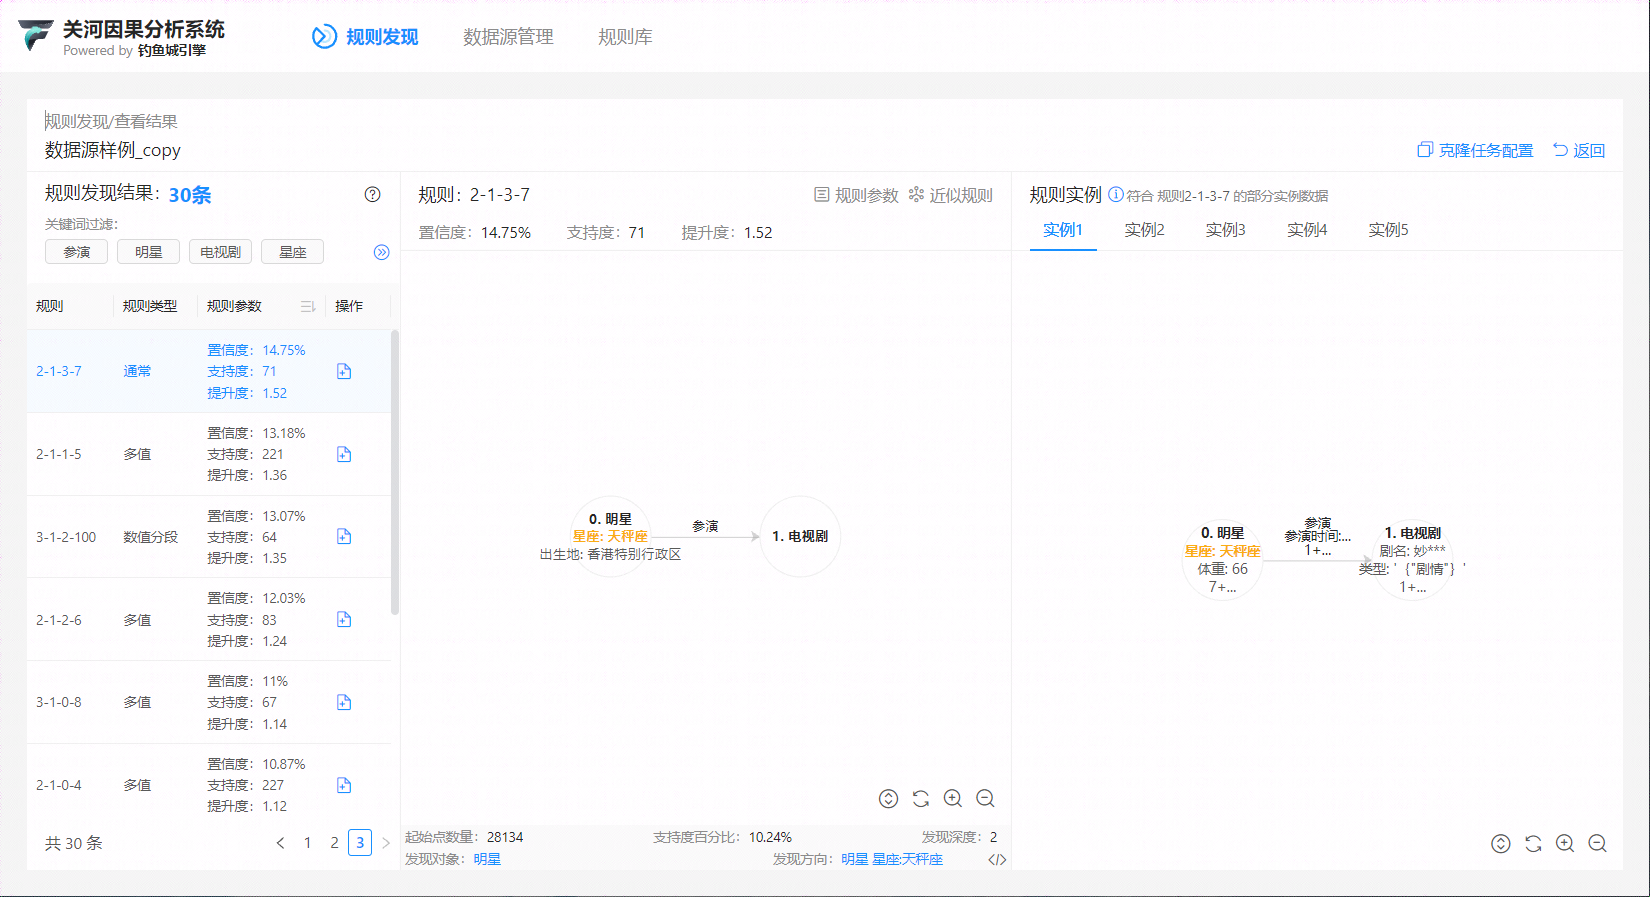1650x897 pixels.
Task: Click the info icon next to 规则实例
Action: coord(1116,194)
